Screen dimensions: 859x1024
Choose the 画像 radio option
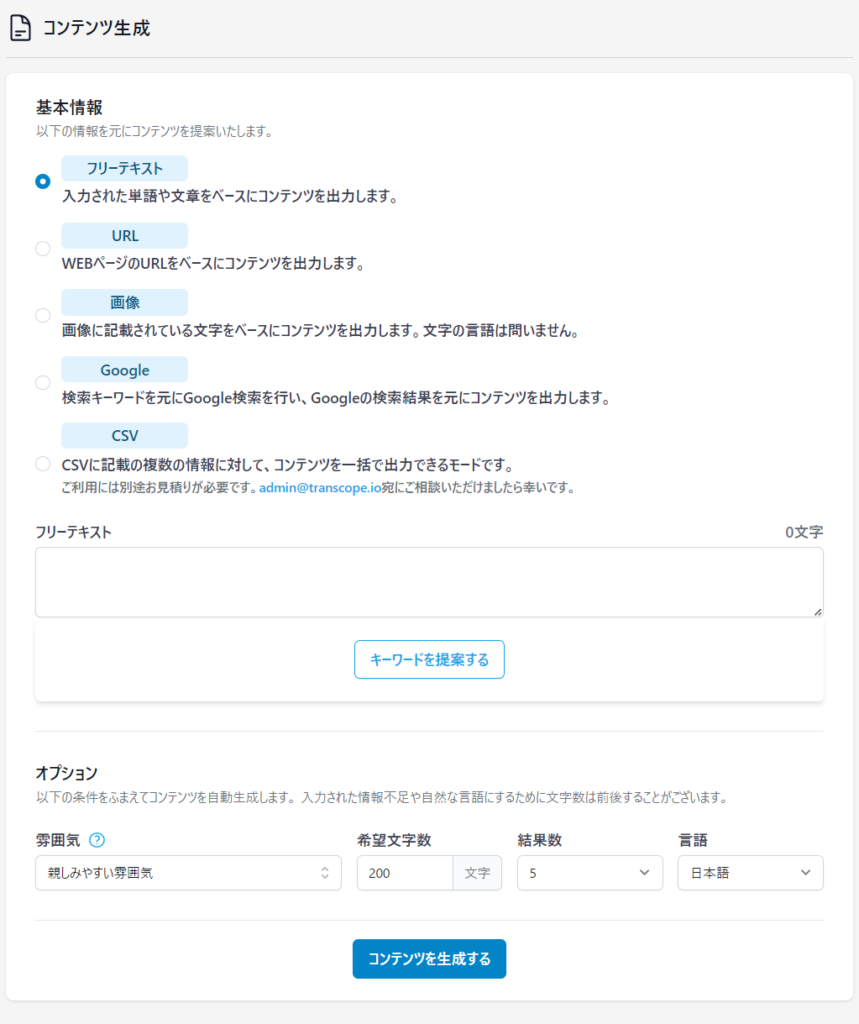[x=42, y=315]
